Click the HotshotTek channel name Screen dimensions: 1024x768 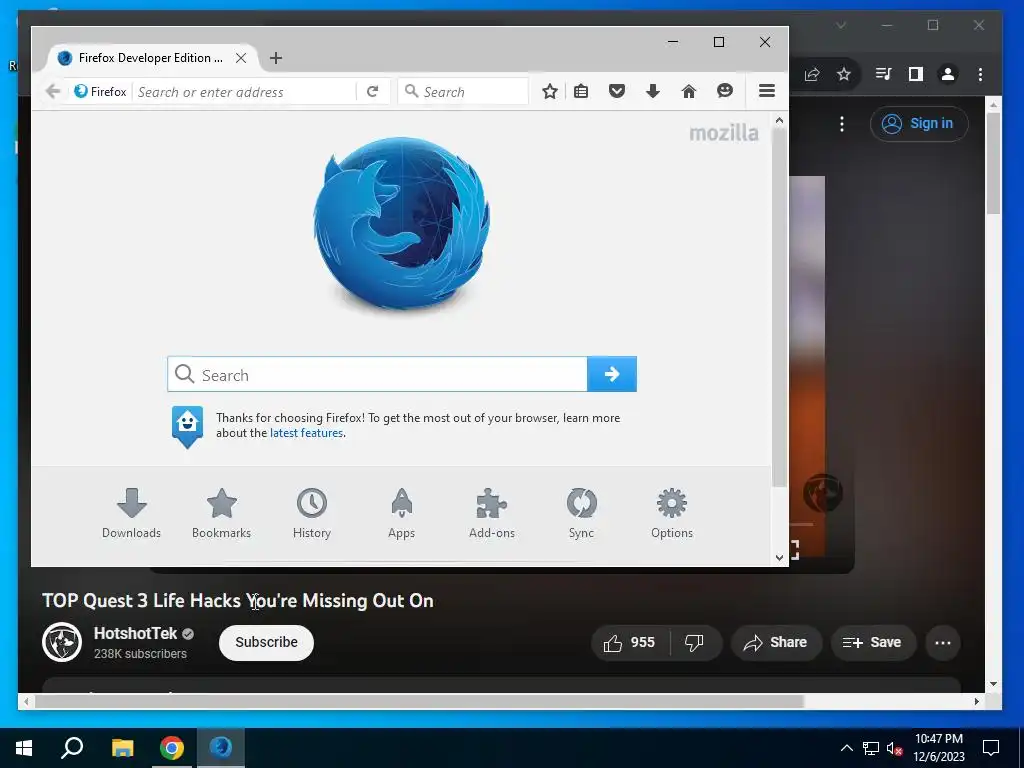pos(135,633)
